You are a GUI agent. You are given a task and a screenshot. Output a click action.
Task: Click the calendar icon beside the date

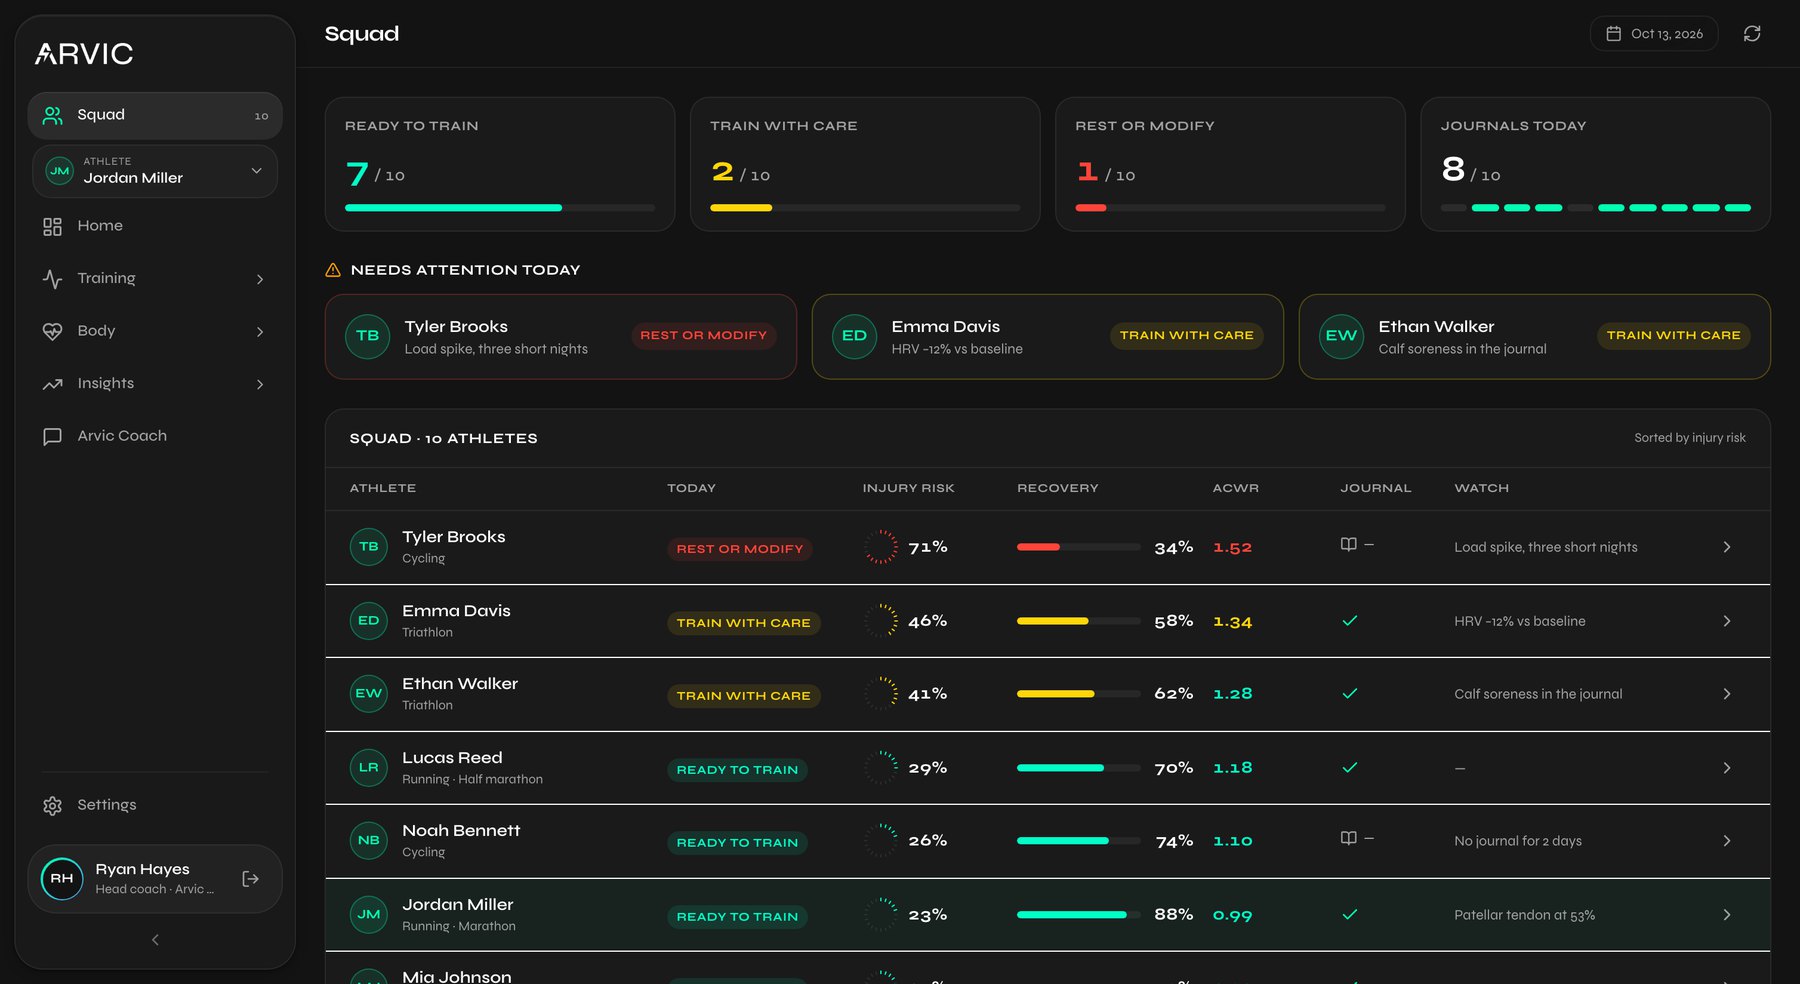click(x=1613, y=34)
